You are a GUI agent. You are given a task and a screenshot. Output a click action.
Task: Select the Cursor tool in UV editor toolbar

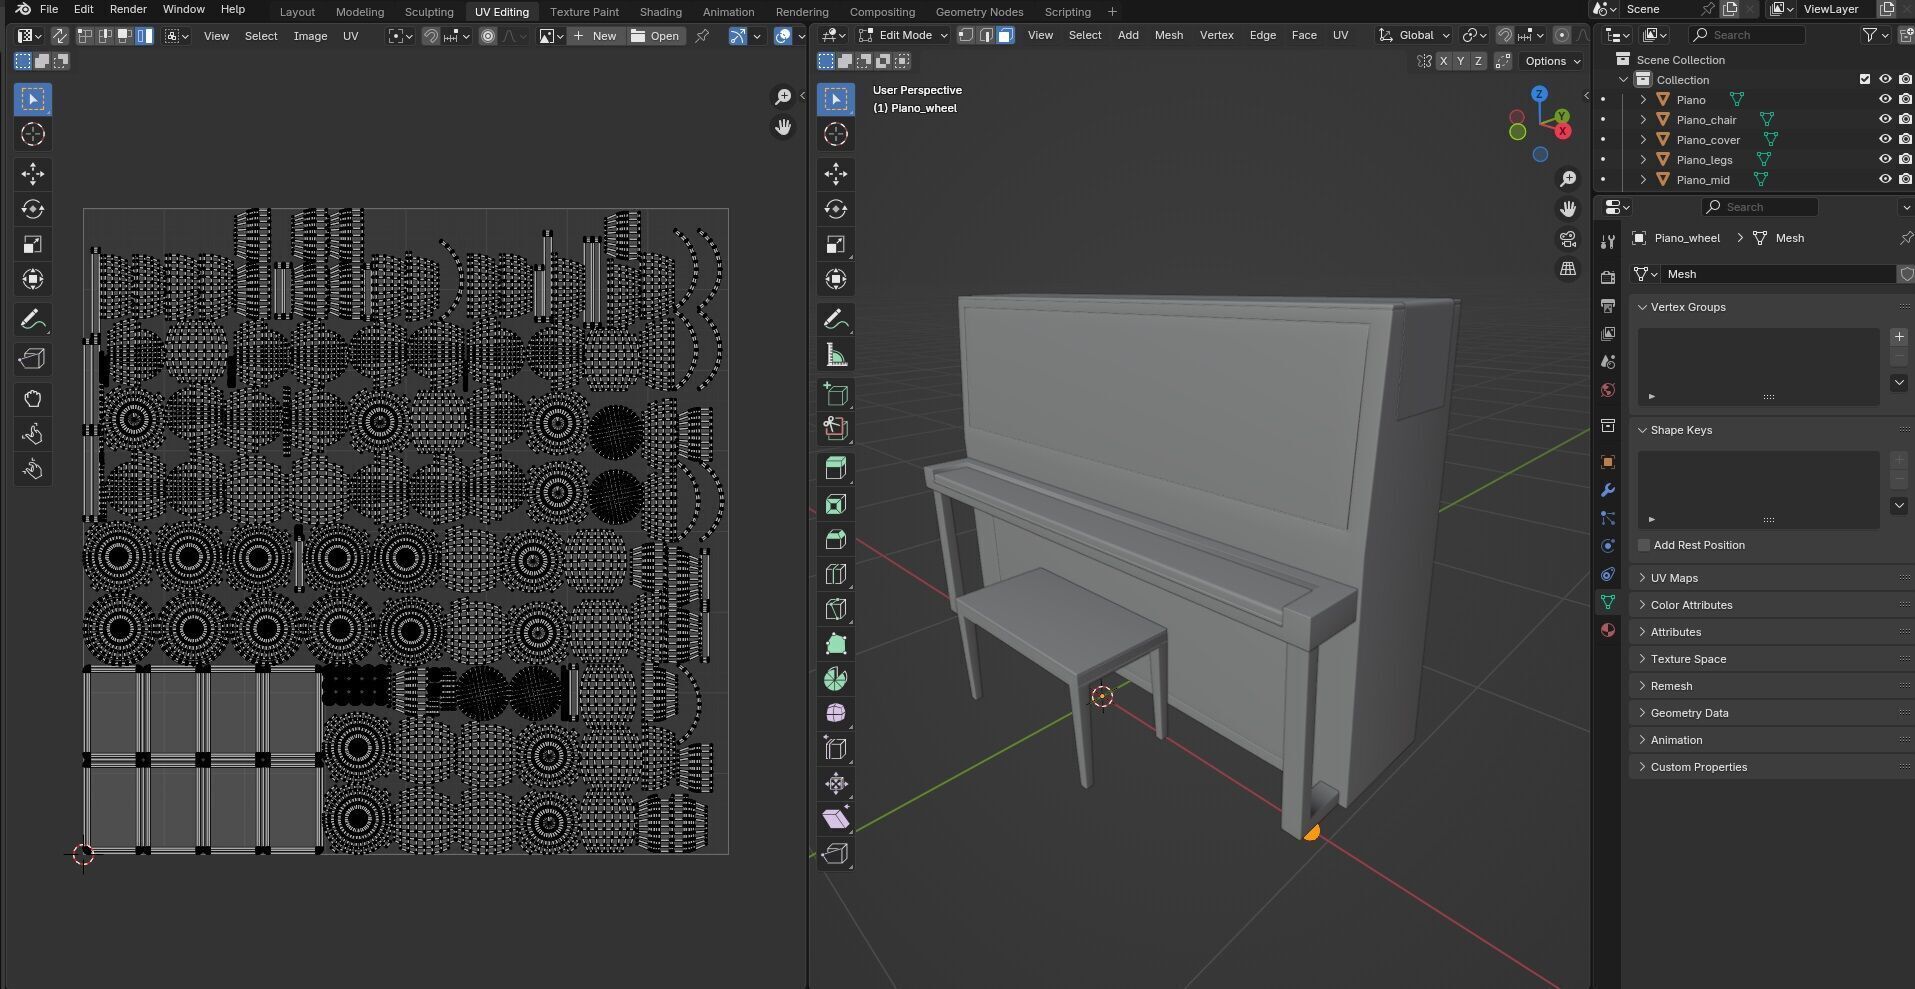click(33, 134)
